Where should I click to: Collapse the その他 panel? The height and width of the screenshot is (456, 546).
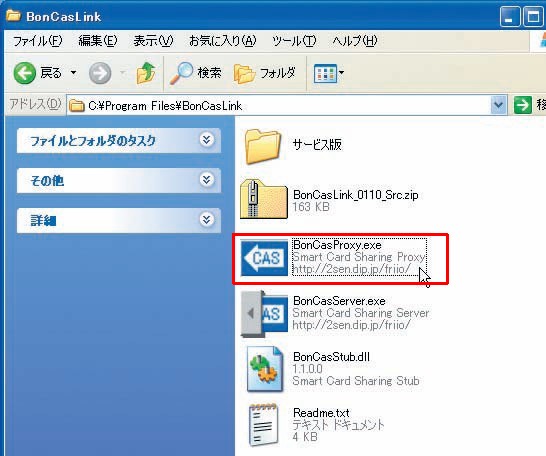207,180
